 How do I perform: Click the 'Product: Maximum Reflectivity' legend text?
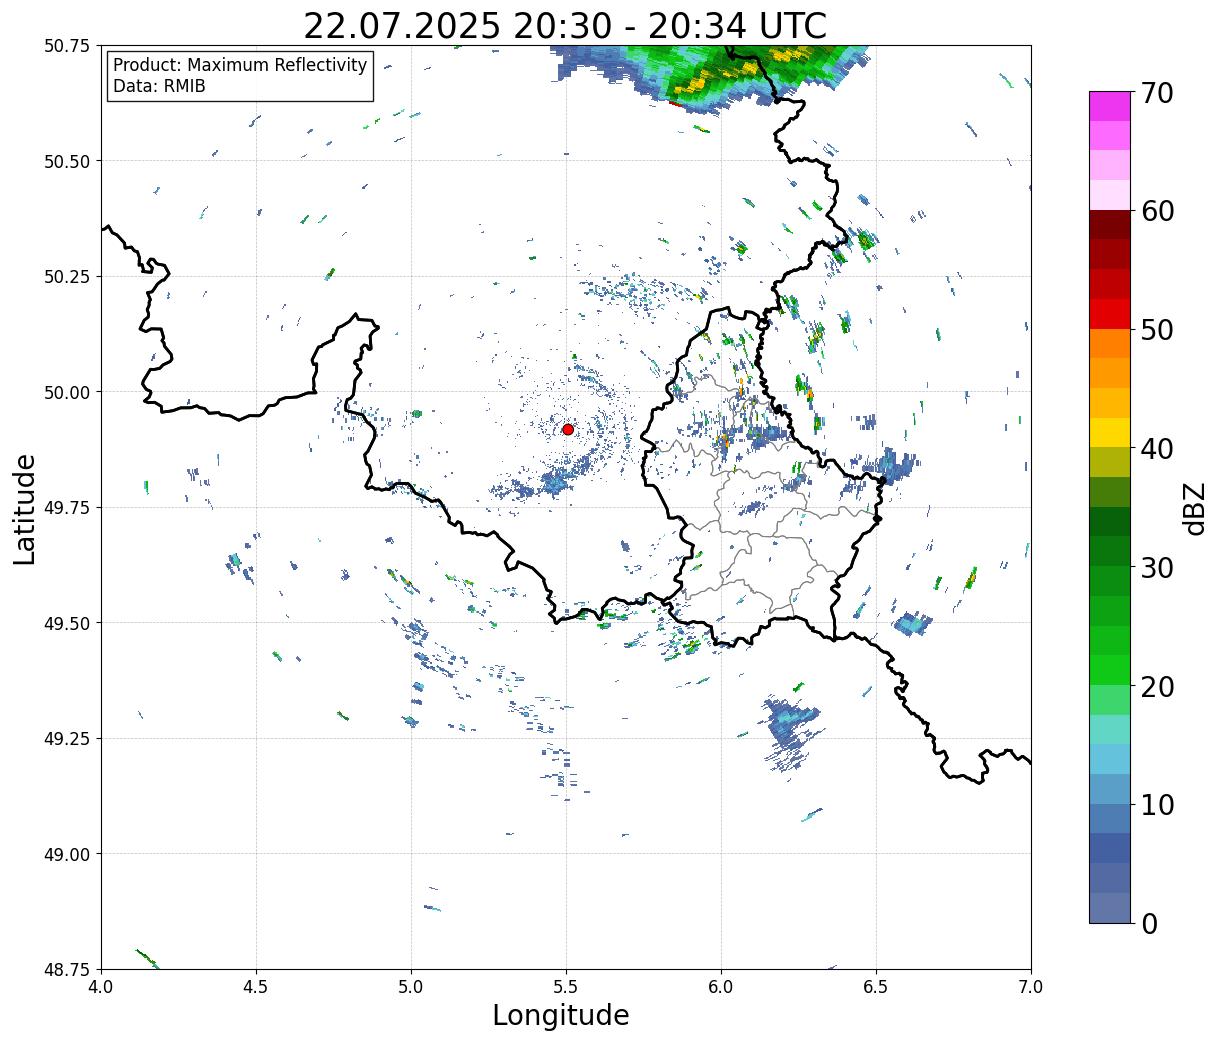240,65
